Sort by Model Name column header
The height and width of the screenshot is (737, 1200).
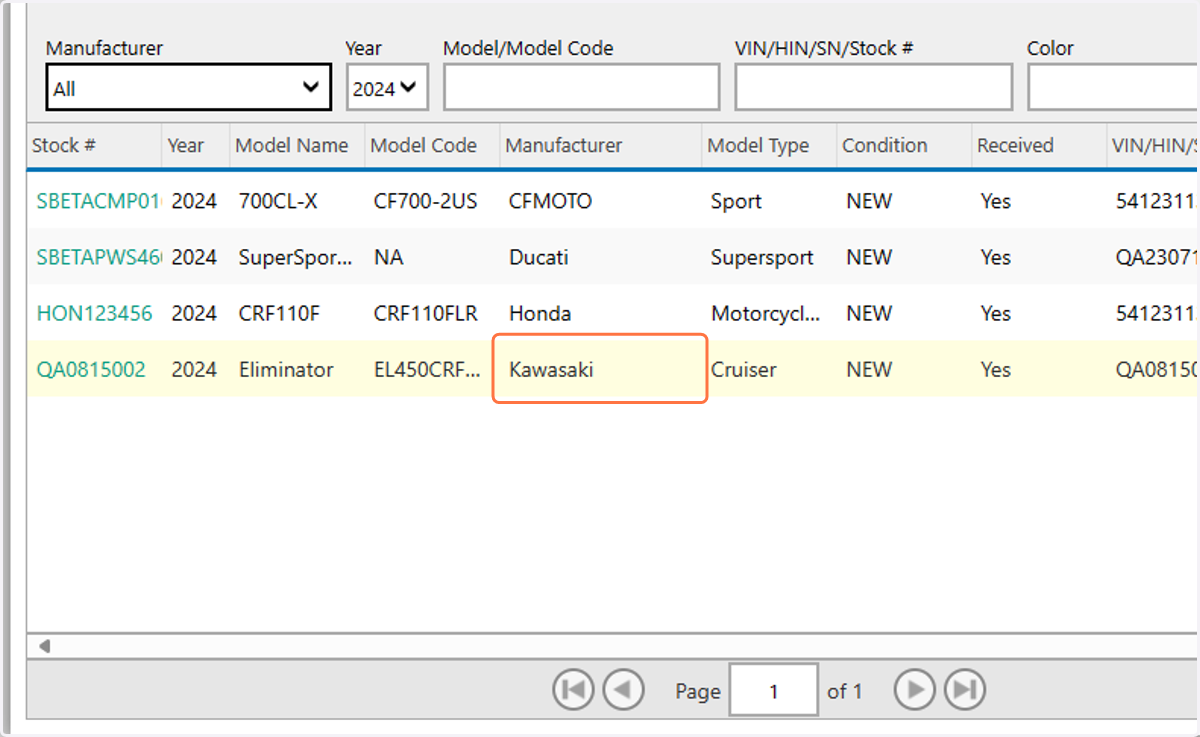(297, 145)
